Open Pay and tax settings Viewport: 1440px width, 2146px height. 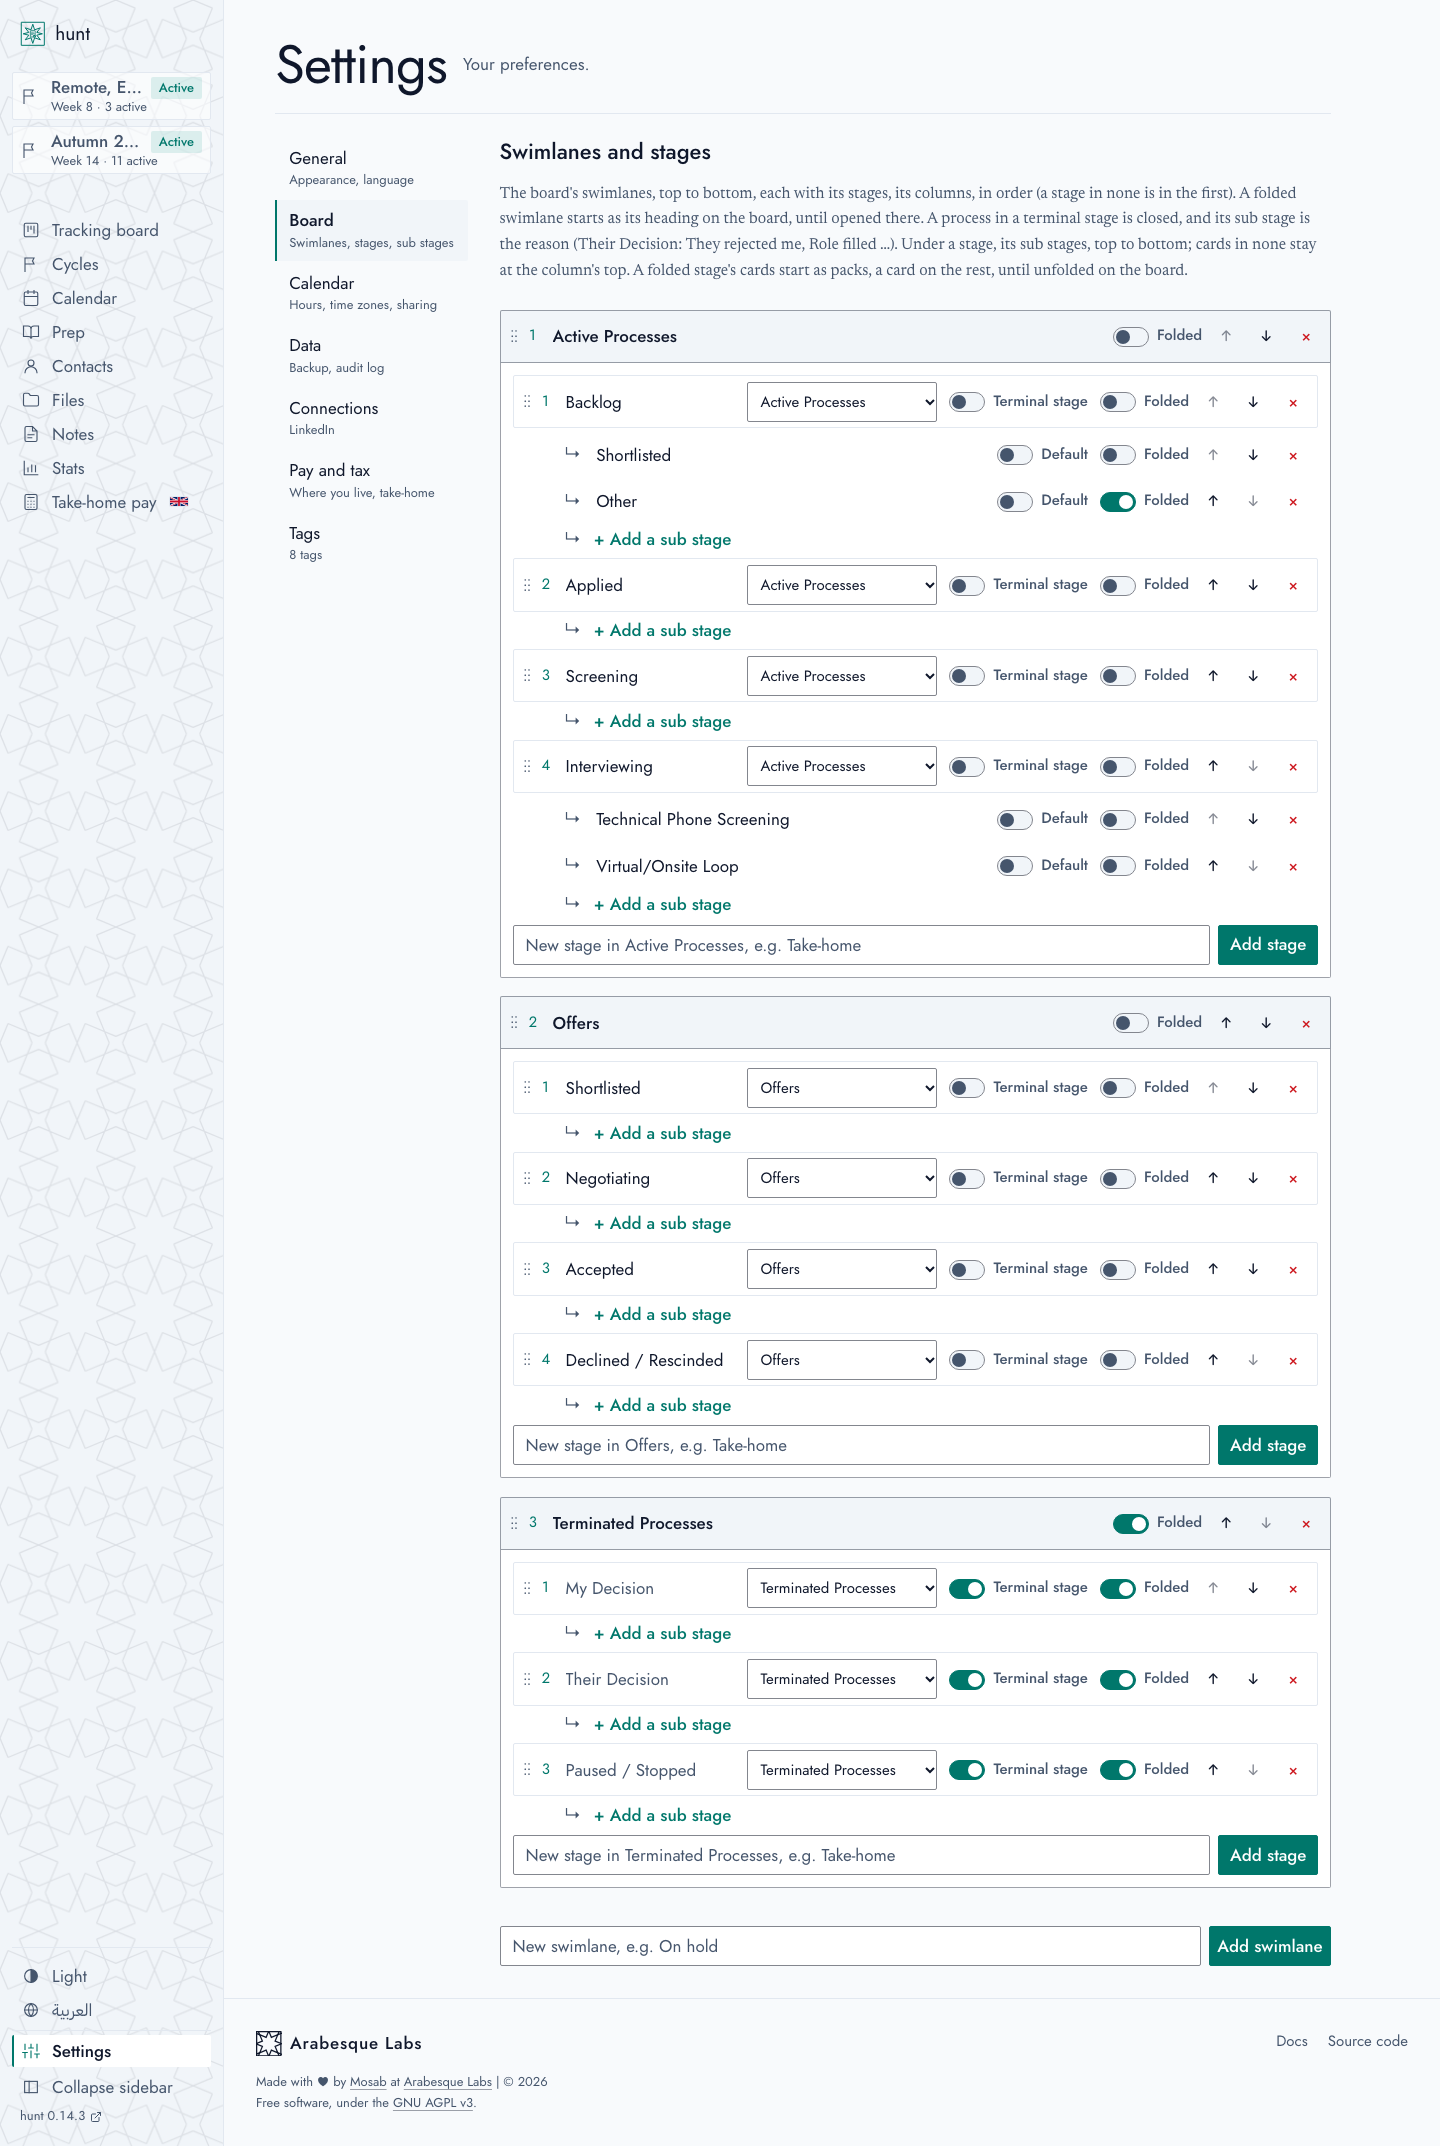[x=371, y=480]
